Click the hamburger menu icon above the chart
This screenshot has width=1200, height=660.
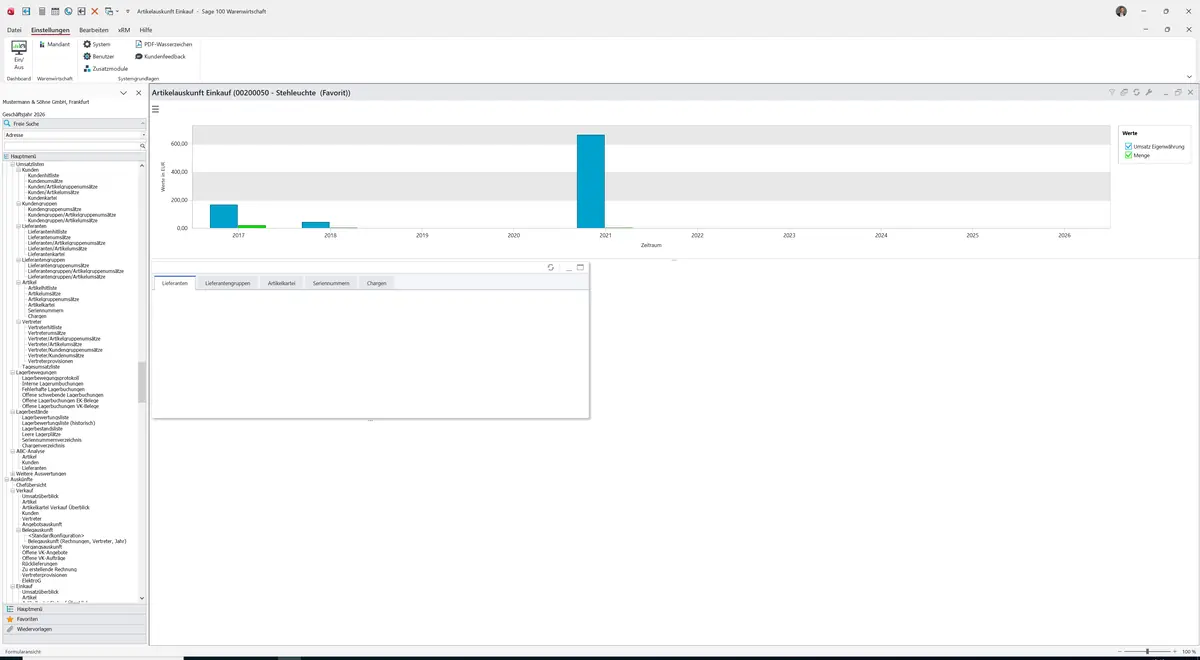156,109
